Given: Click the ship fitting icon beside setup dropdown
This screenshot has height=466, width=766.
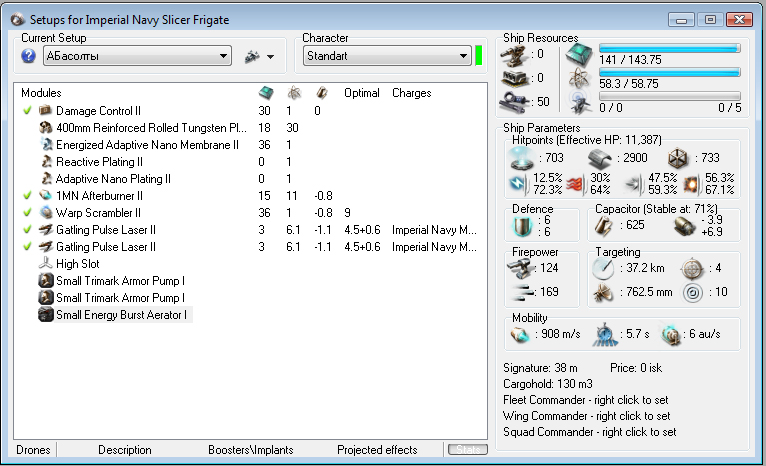Looking at the screenshot, I should click(252, 57).
